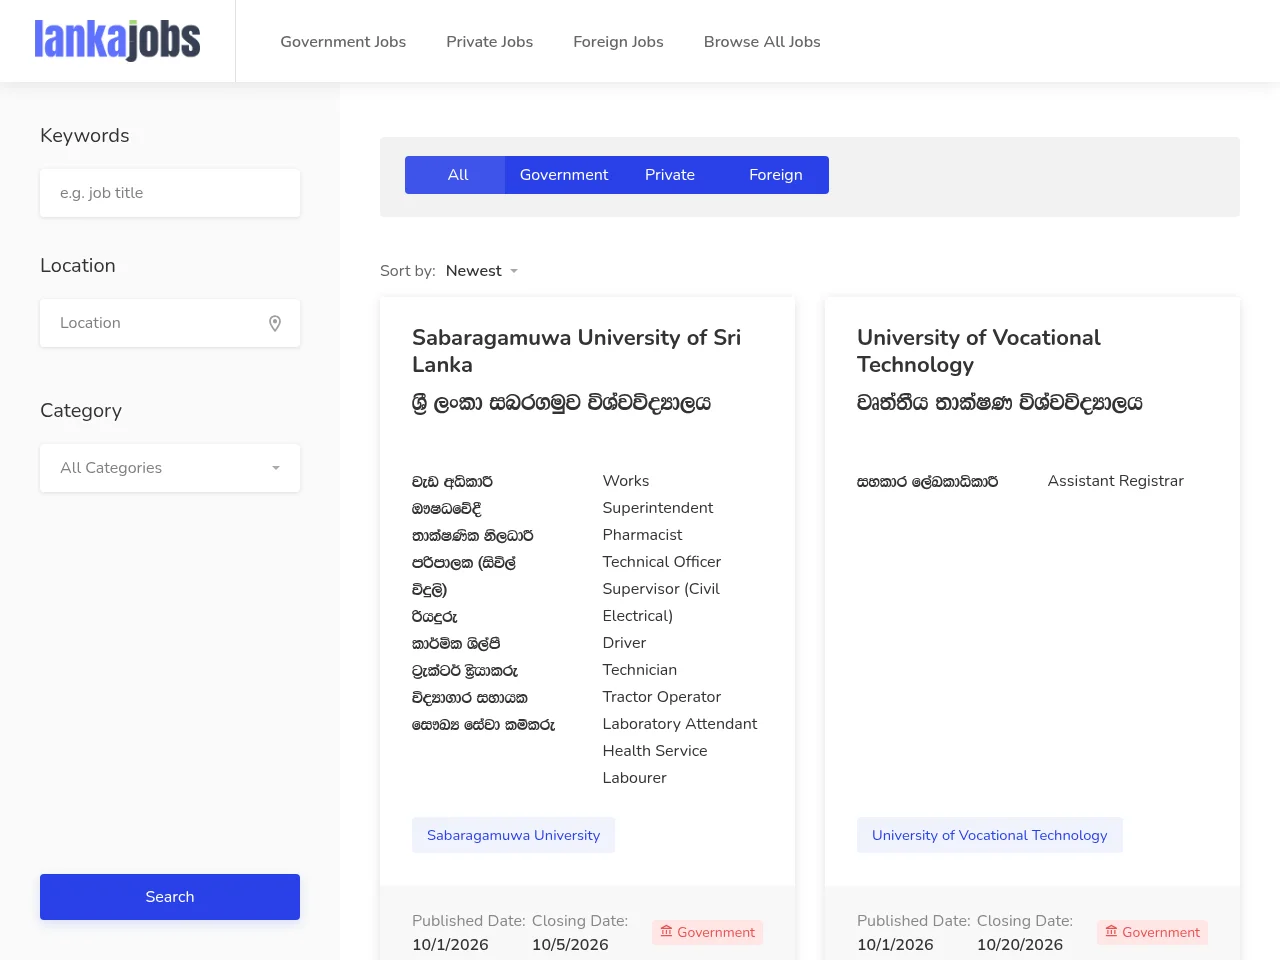Open Foreign Jobs in the top navigation
The image size is (1280, 960).
point(618,42)
